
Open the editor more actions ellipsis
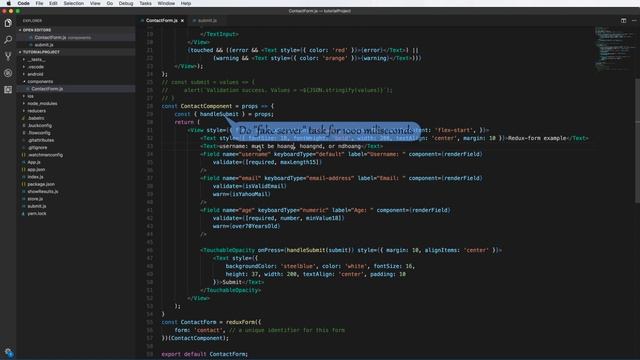[634, 20]
